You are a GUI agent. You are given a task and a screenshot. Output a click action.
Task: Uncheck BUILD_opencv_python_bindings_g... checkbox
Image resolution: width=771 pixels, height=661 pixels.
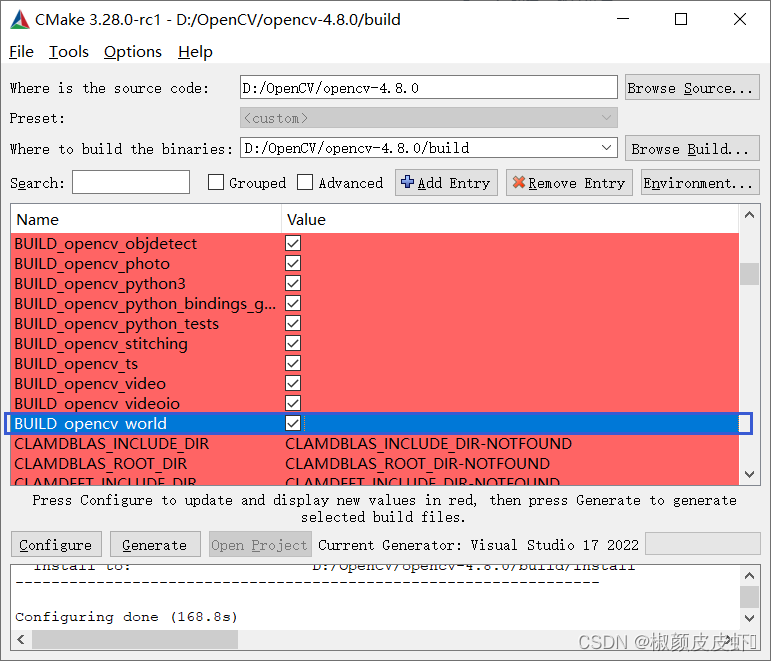pos(293,303)
